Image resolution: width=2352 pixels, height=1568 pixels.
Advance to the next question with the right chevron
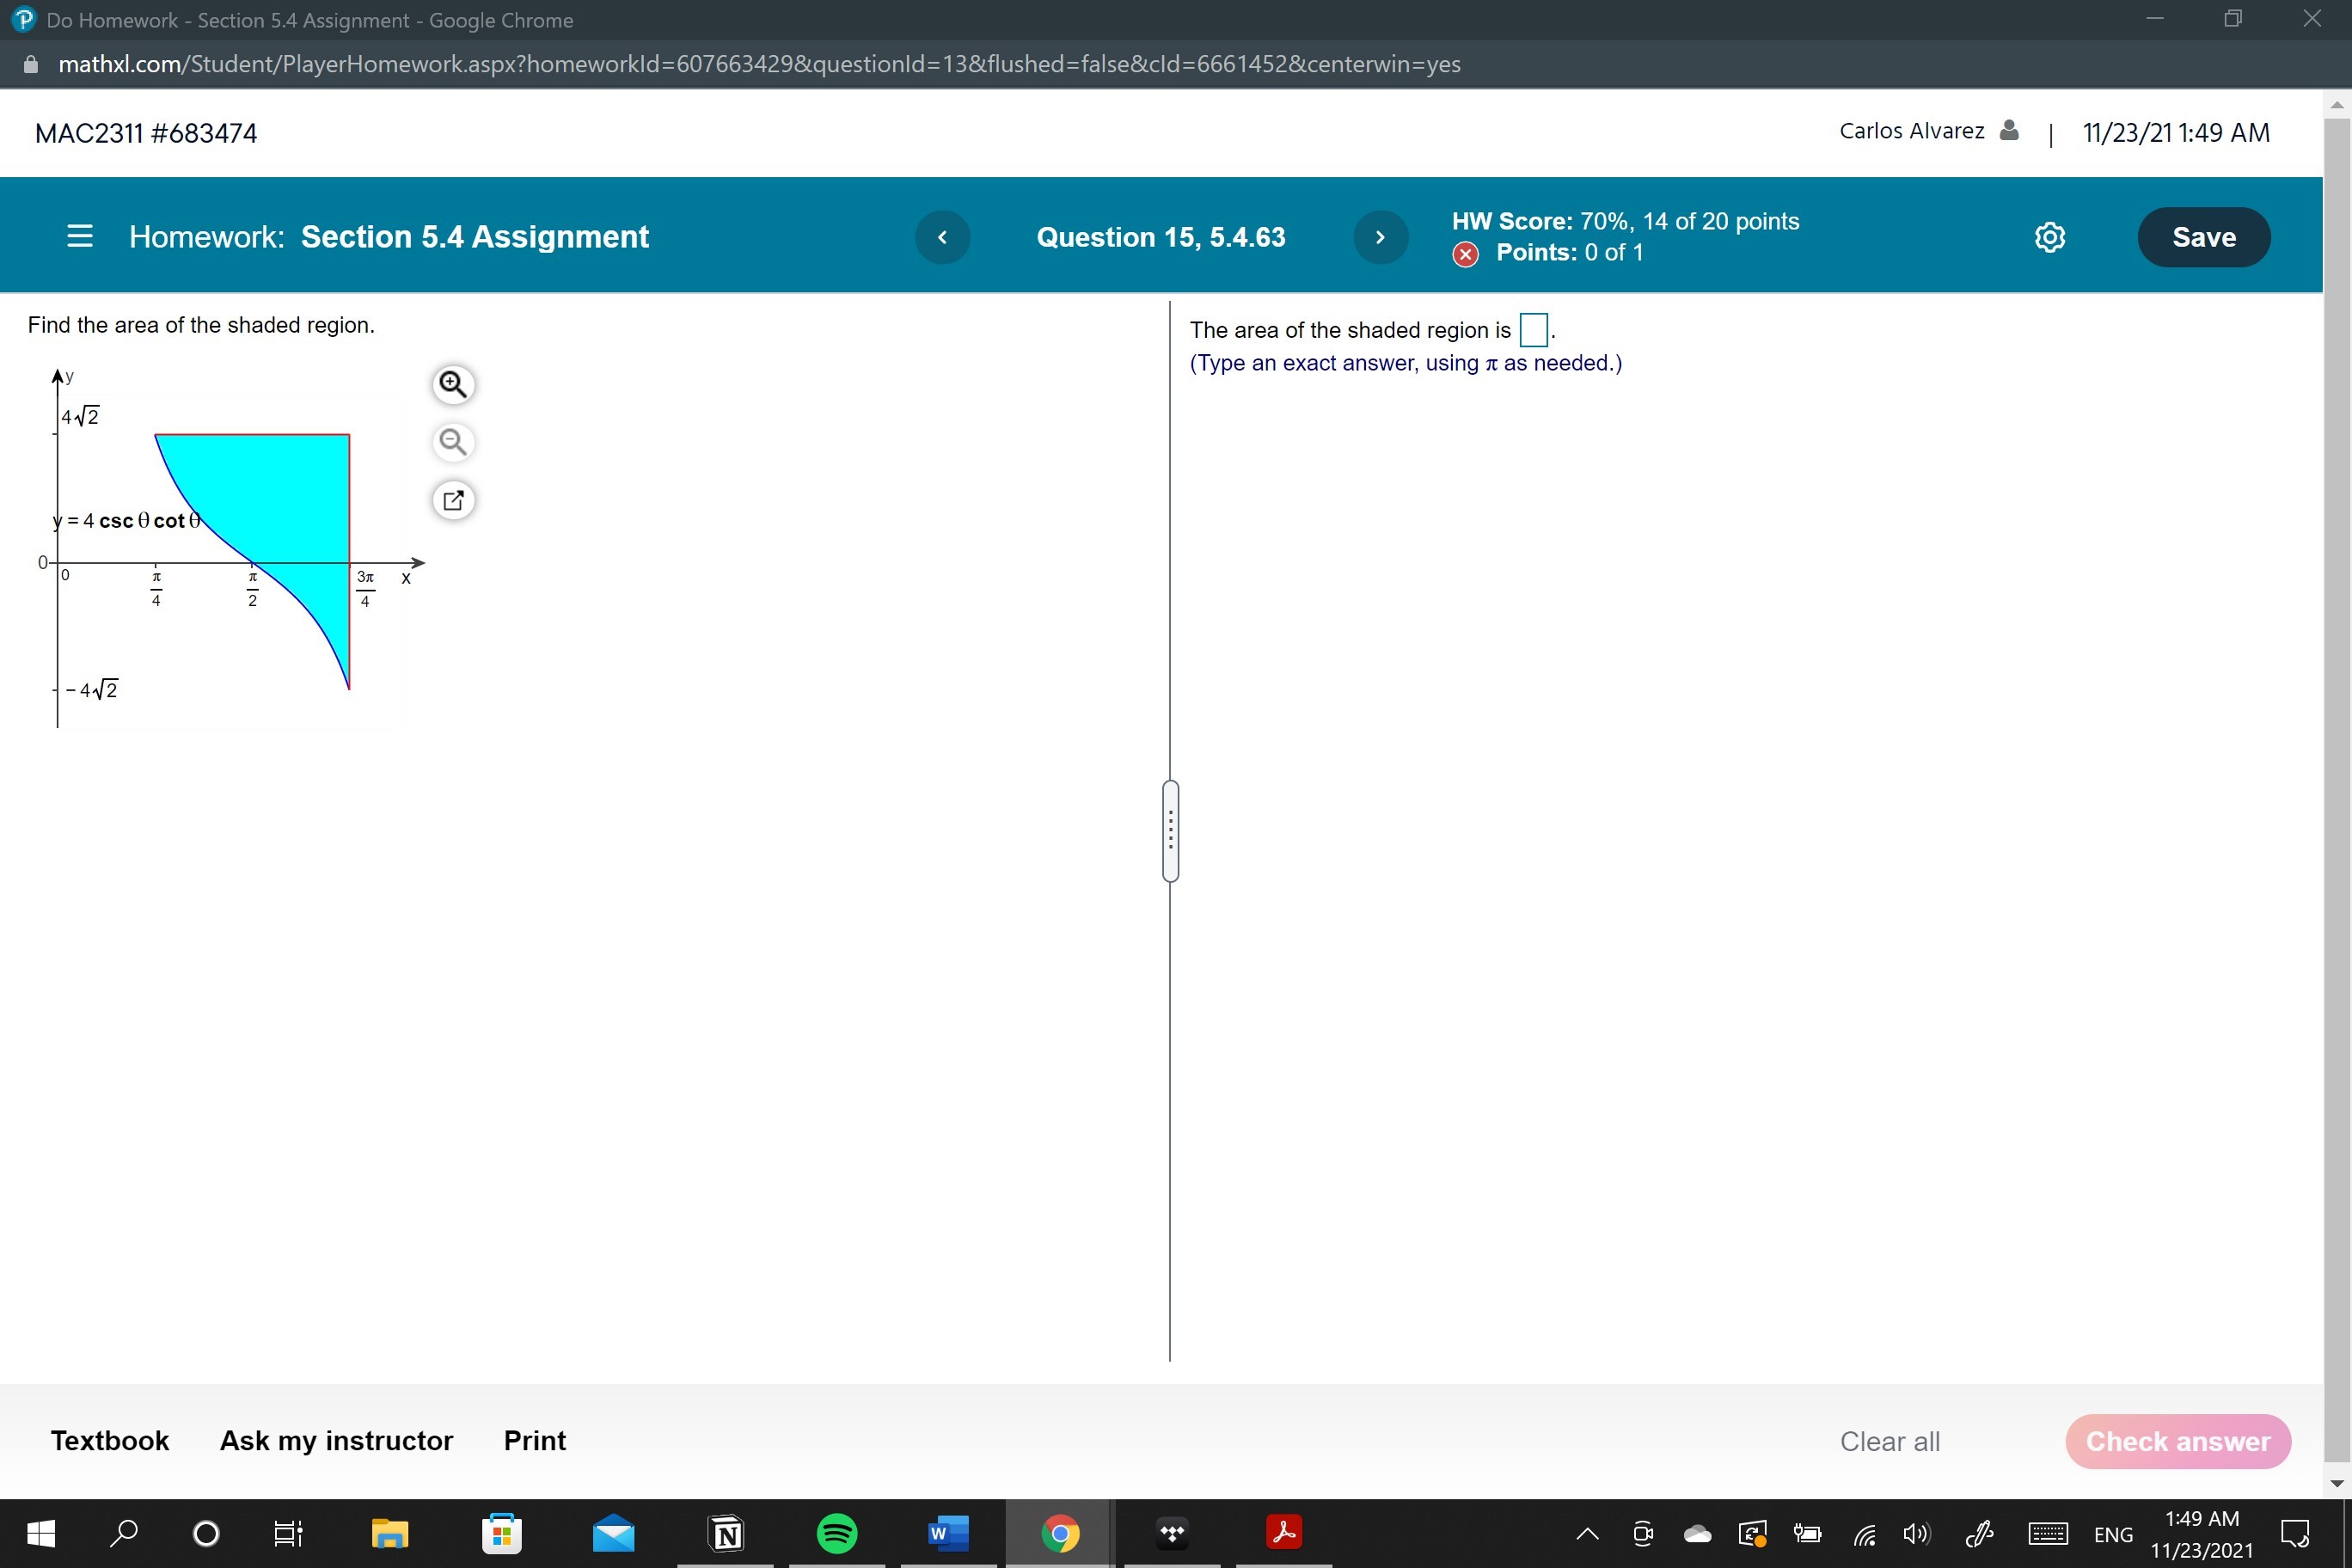pos(1380,237)
